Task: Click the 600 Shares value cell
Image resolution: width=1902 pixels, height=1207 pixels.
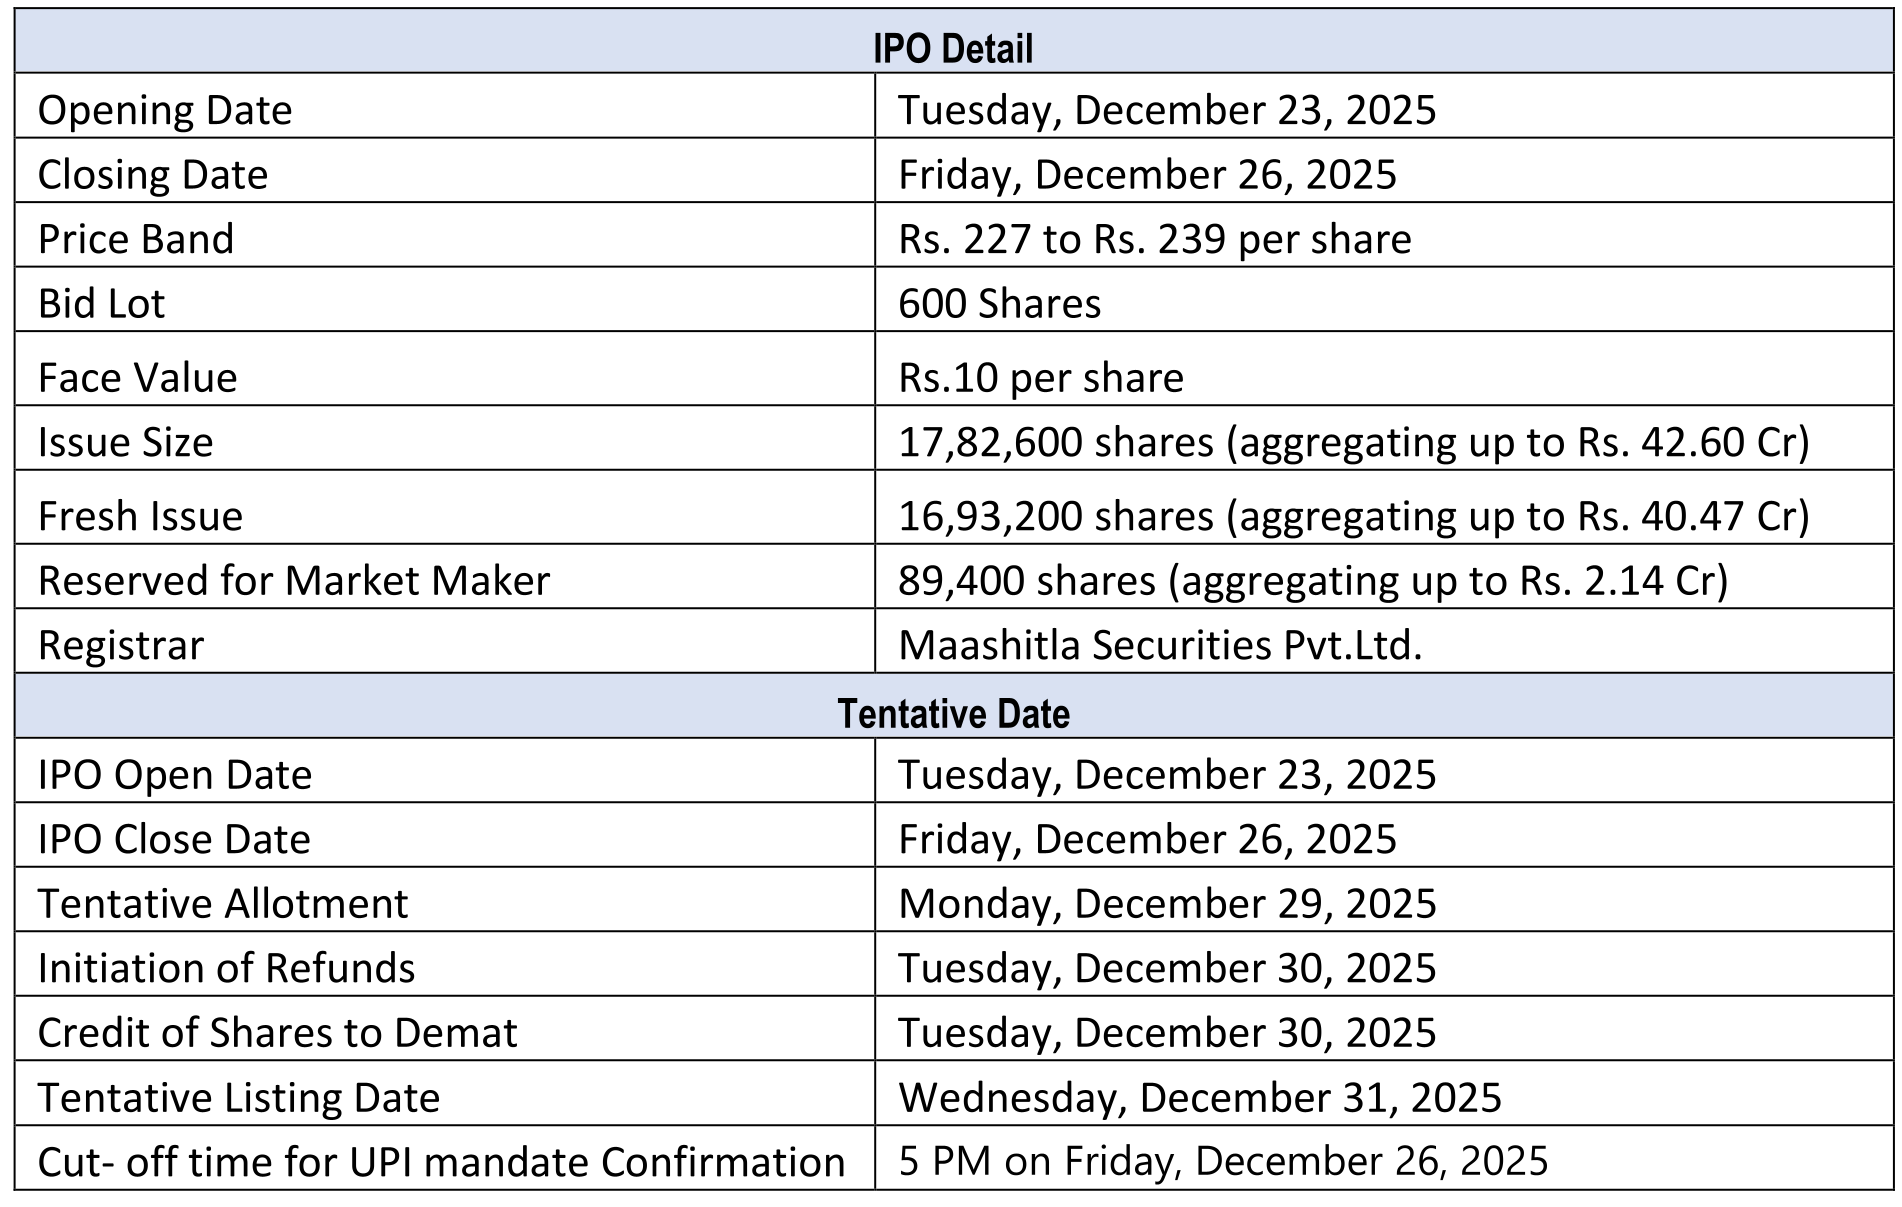Action: (x=999, y=303)
